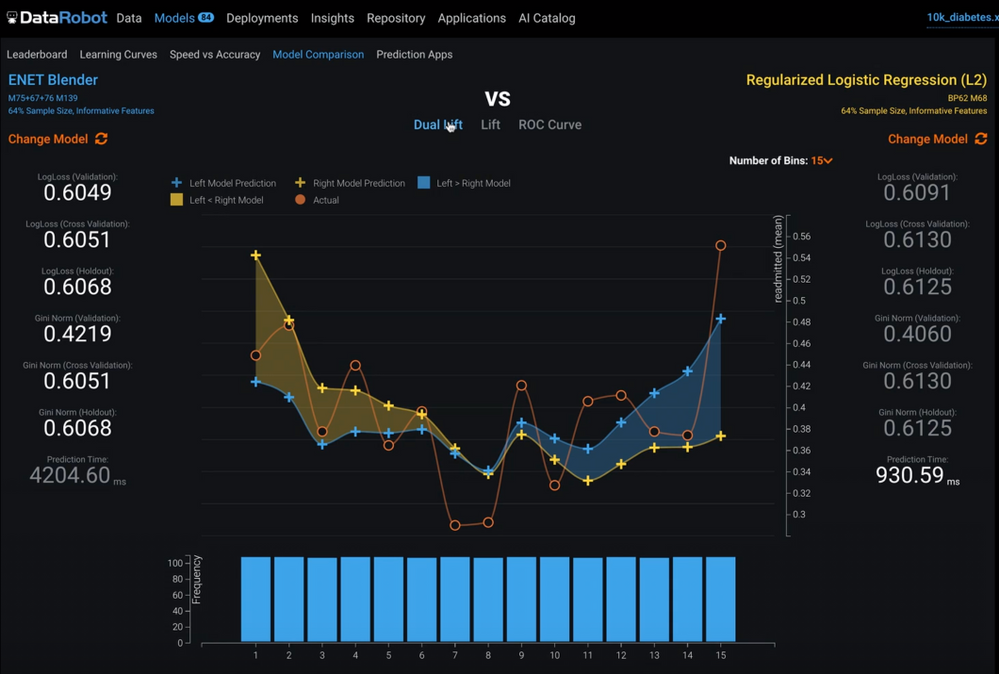Open the 10k_diabetes project selector
Viewport: 999px width, 674px height.
[x=961, y=18]
